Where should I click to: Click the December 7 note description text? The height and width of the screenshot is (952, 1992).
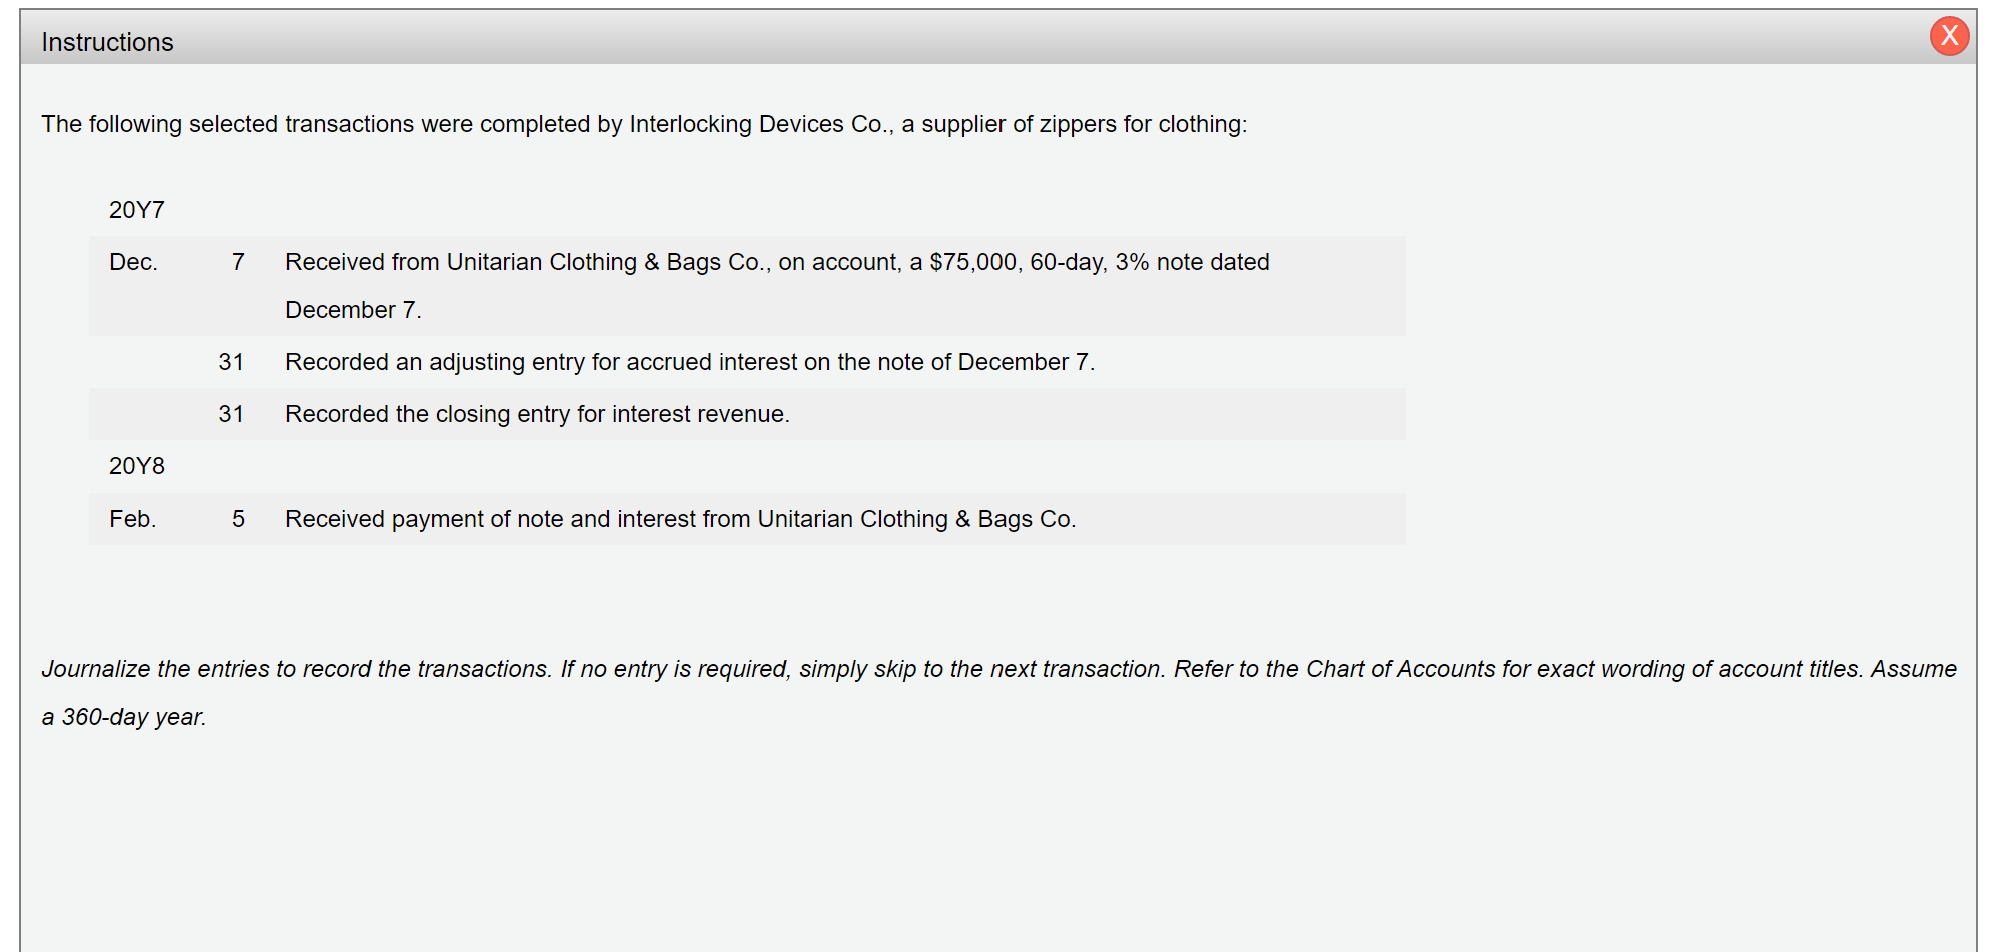354,309
